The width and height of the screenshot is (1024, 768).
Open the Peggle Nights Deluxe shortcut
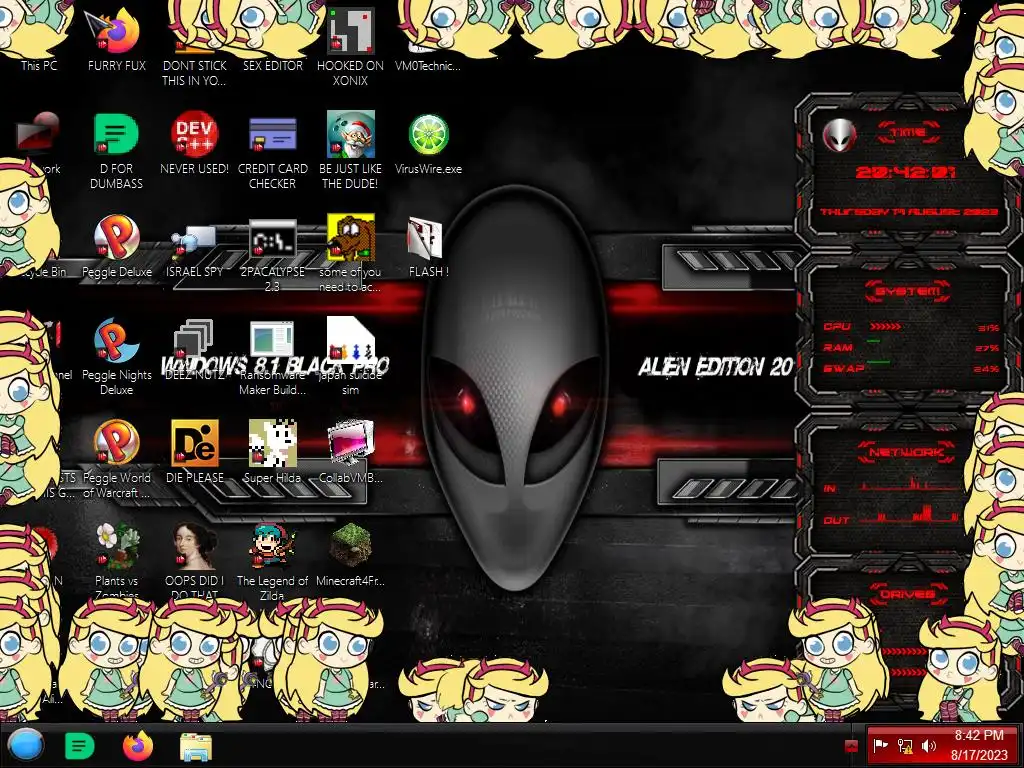[116, 341]
